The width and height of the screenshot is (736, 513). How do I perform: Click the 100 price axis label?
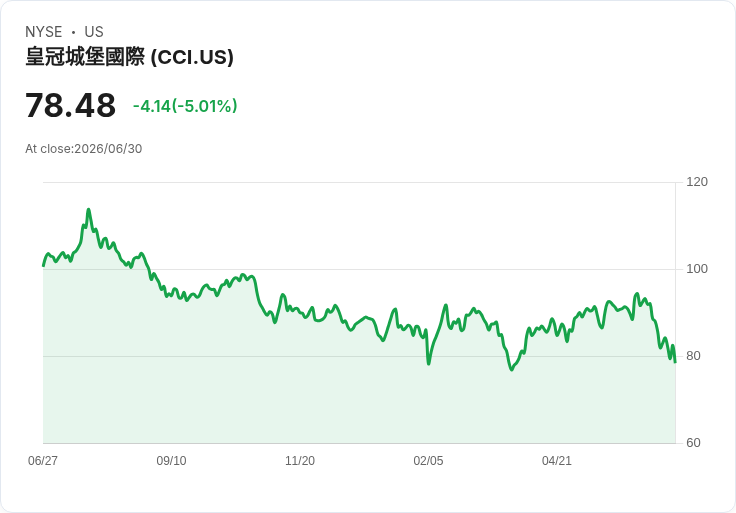click(x=697, y=269)
